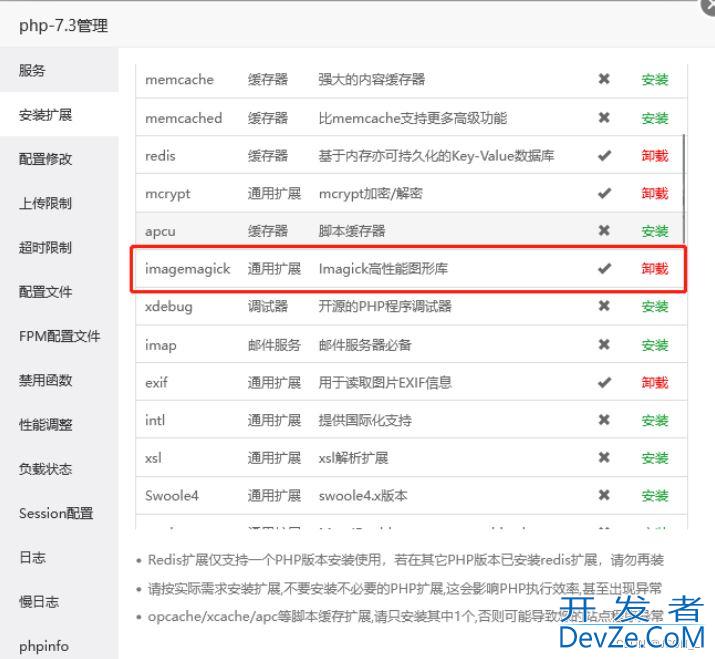Install the Swoole4 extension
Image resolution: width=715 pixels, height=659 pixels.
pyautogui.click(x=655, y=496)
